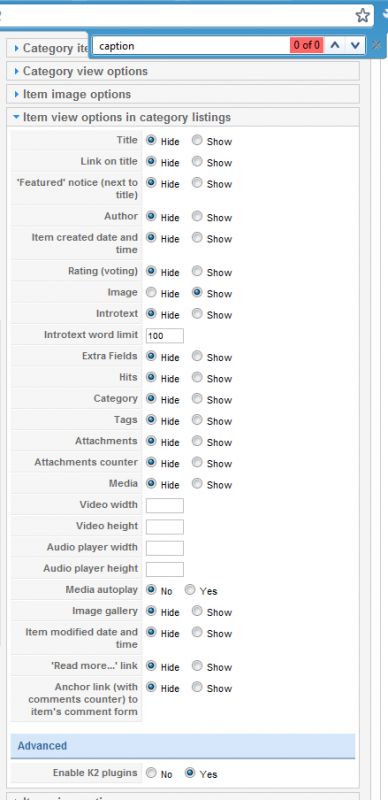This screenshot has width=388, height=800.
Task: Click the Video width input field
Action: (x=165, y=506)
